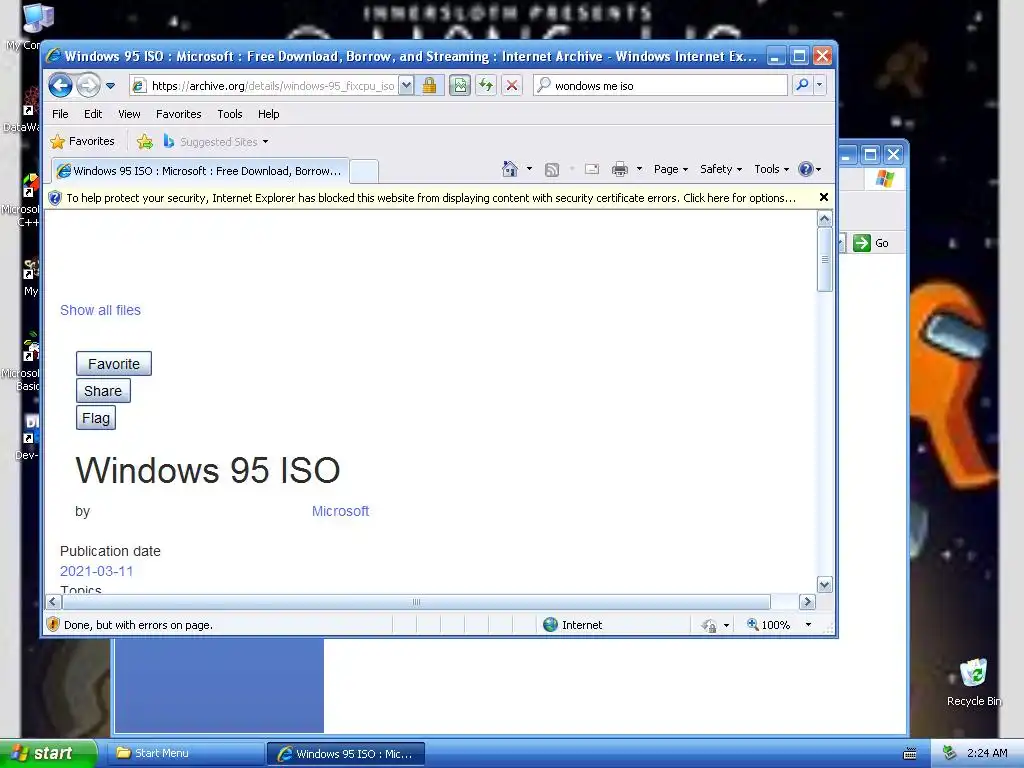Viewport: 1024px width, 768px height.
Task: Open the Microsoft author link
Action: tap(340, 511)
